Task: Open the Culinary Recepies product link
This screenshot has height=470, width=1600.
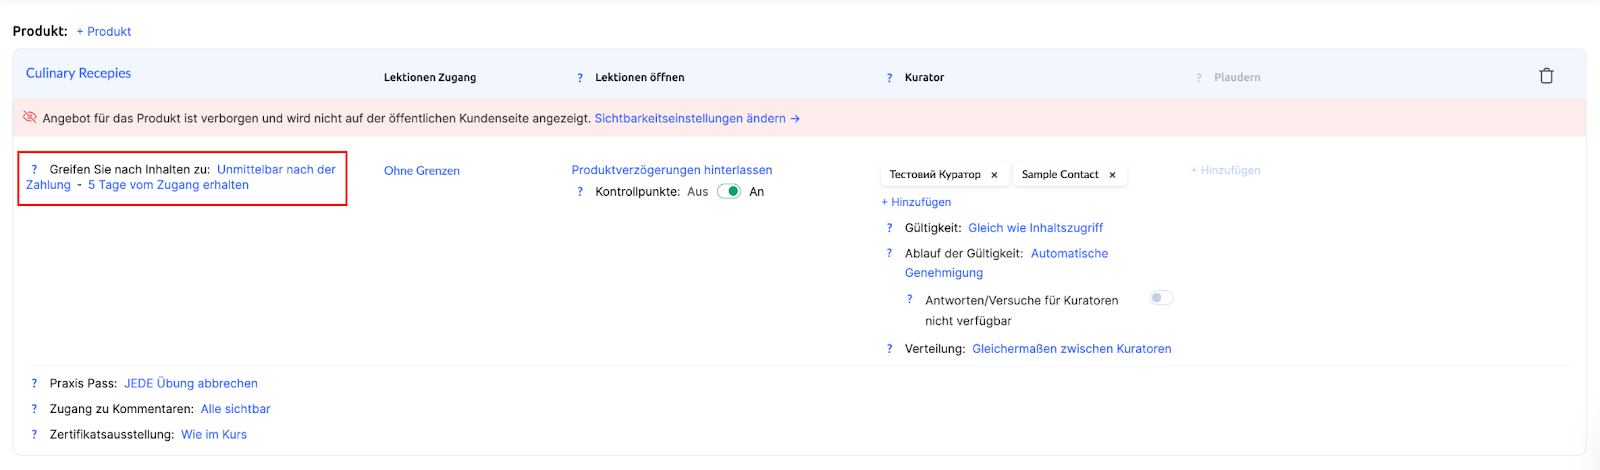Action: click(x=78, y=73)
